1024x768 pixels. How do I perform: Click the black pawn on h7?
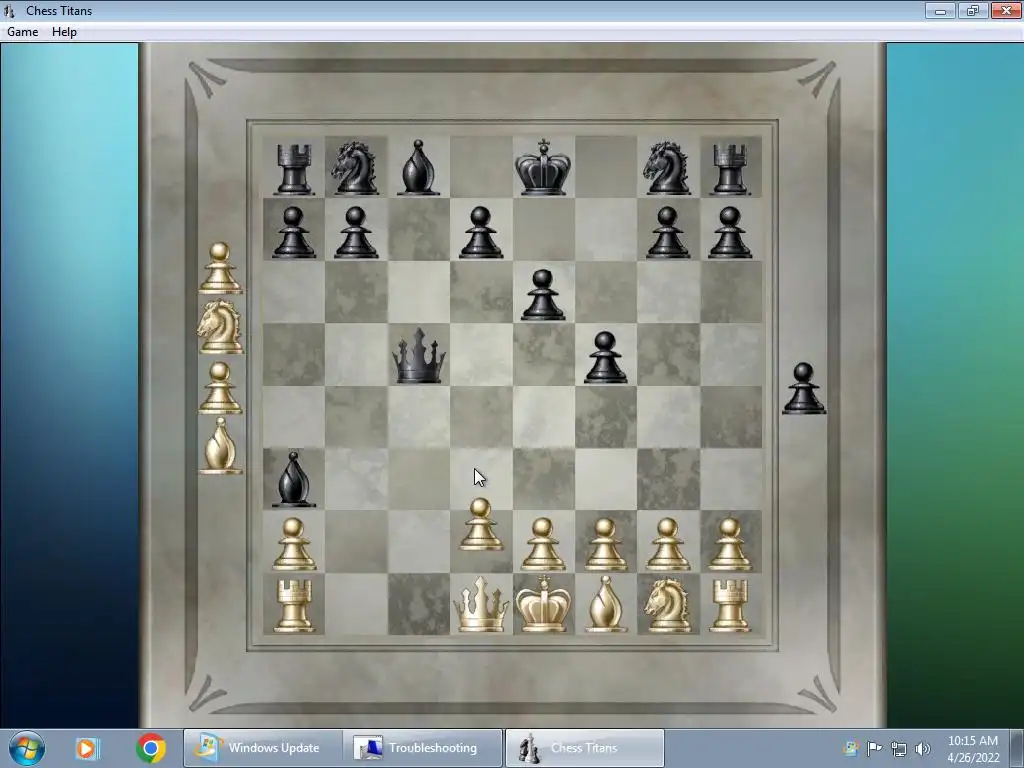click(729, 232)
